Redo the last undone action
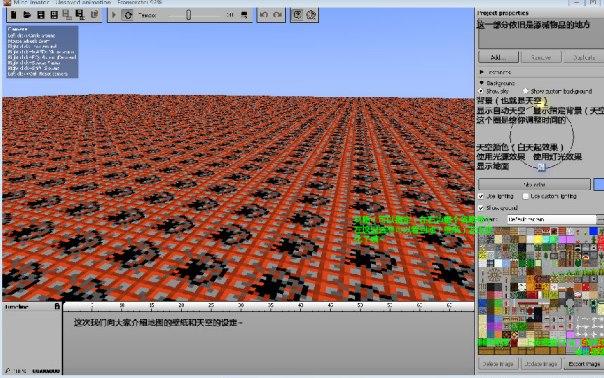 [277, 15]
